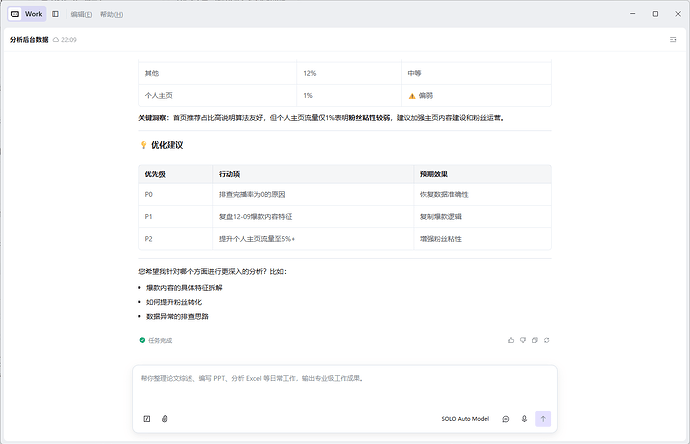Click the slash command icon in input box
This screenshot has width=690, height=444.
pyautogui.click(x=147, y=419)
